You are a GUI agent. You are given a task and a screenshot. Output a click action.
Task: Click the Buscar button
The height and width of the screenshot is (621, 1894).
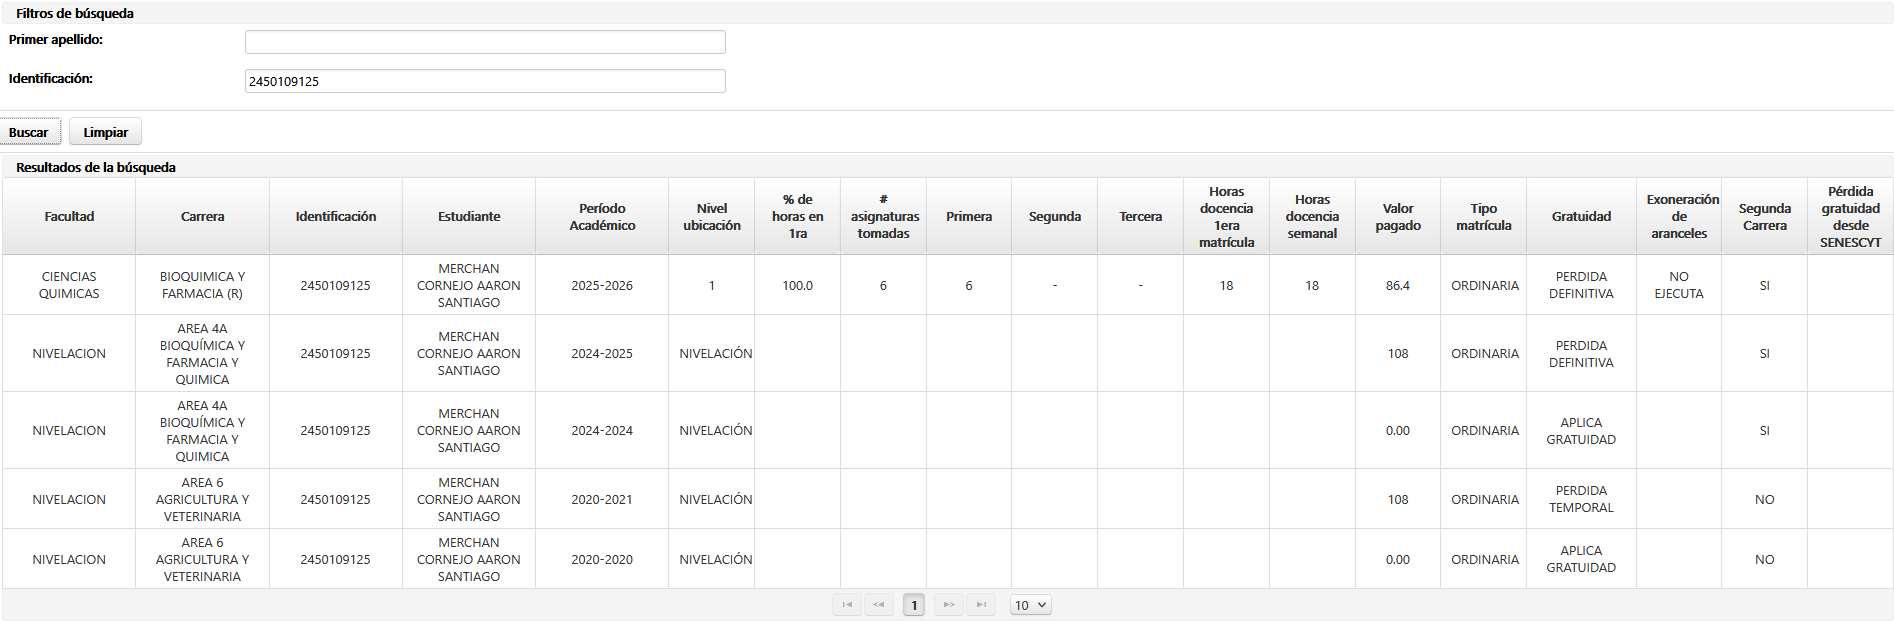(30, 132)
